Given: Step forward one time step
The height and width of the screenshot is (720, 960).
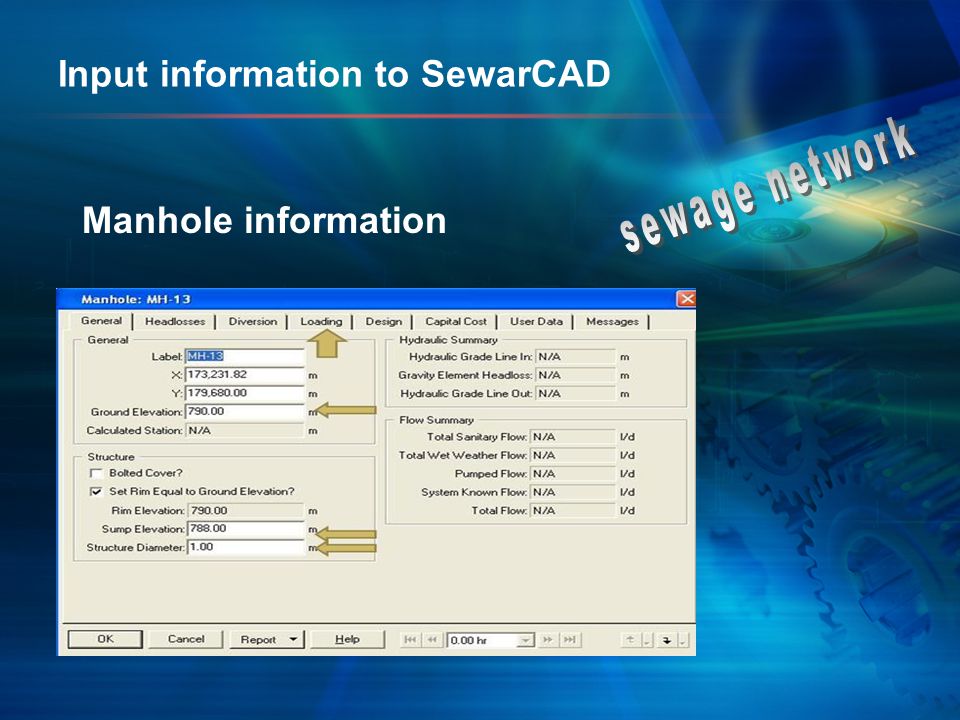Looking at the screenshot, I should pyautogui.click(x=548, y=640).
